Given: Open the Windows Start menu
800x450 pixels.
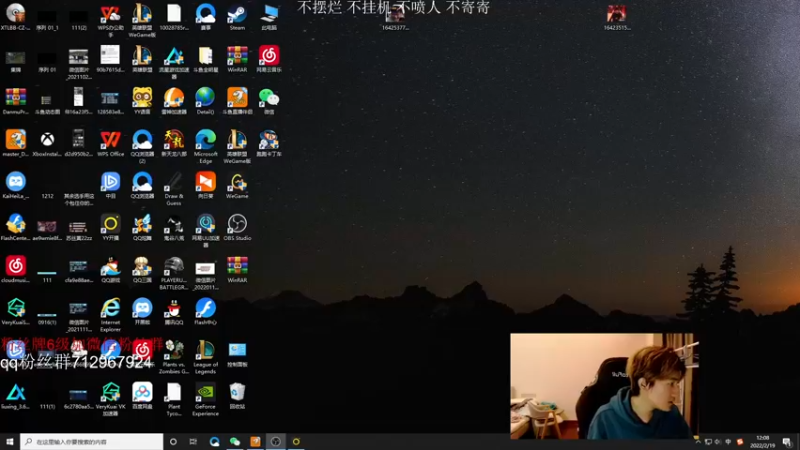Looking at the screenshot, I should pos(10,442).
